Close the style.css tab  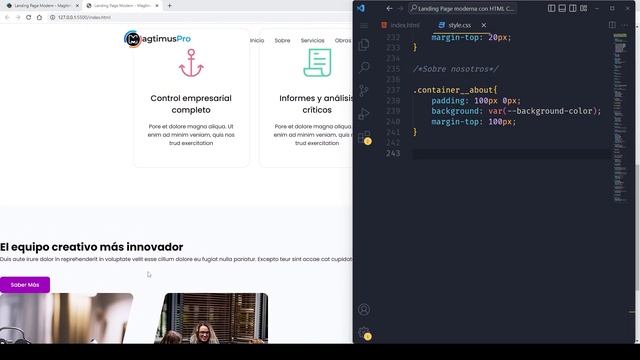484,25
